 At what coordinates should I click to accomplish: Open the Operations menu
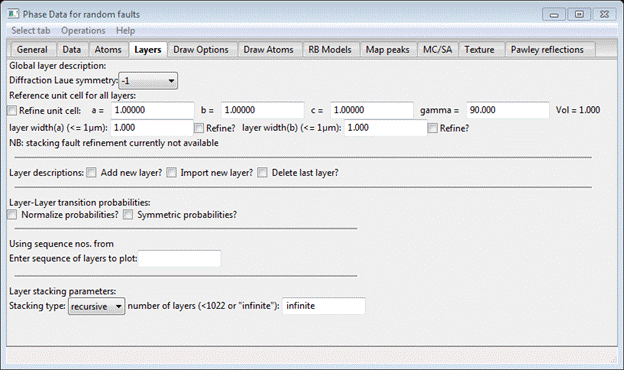pos(83,31)
